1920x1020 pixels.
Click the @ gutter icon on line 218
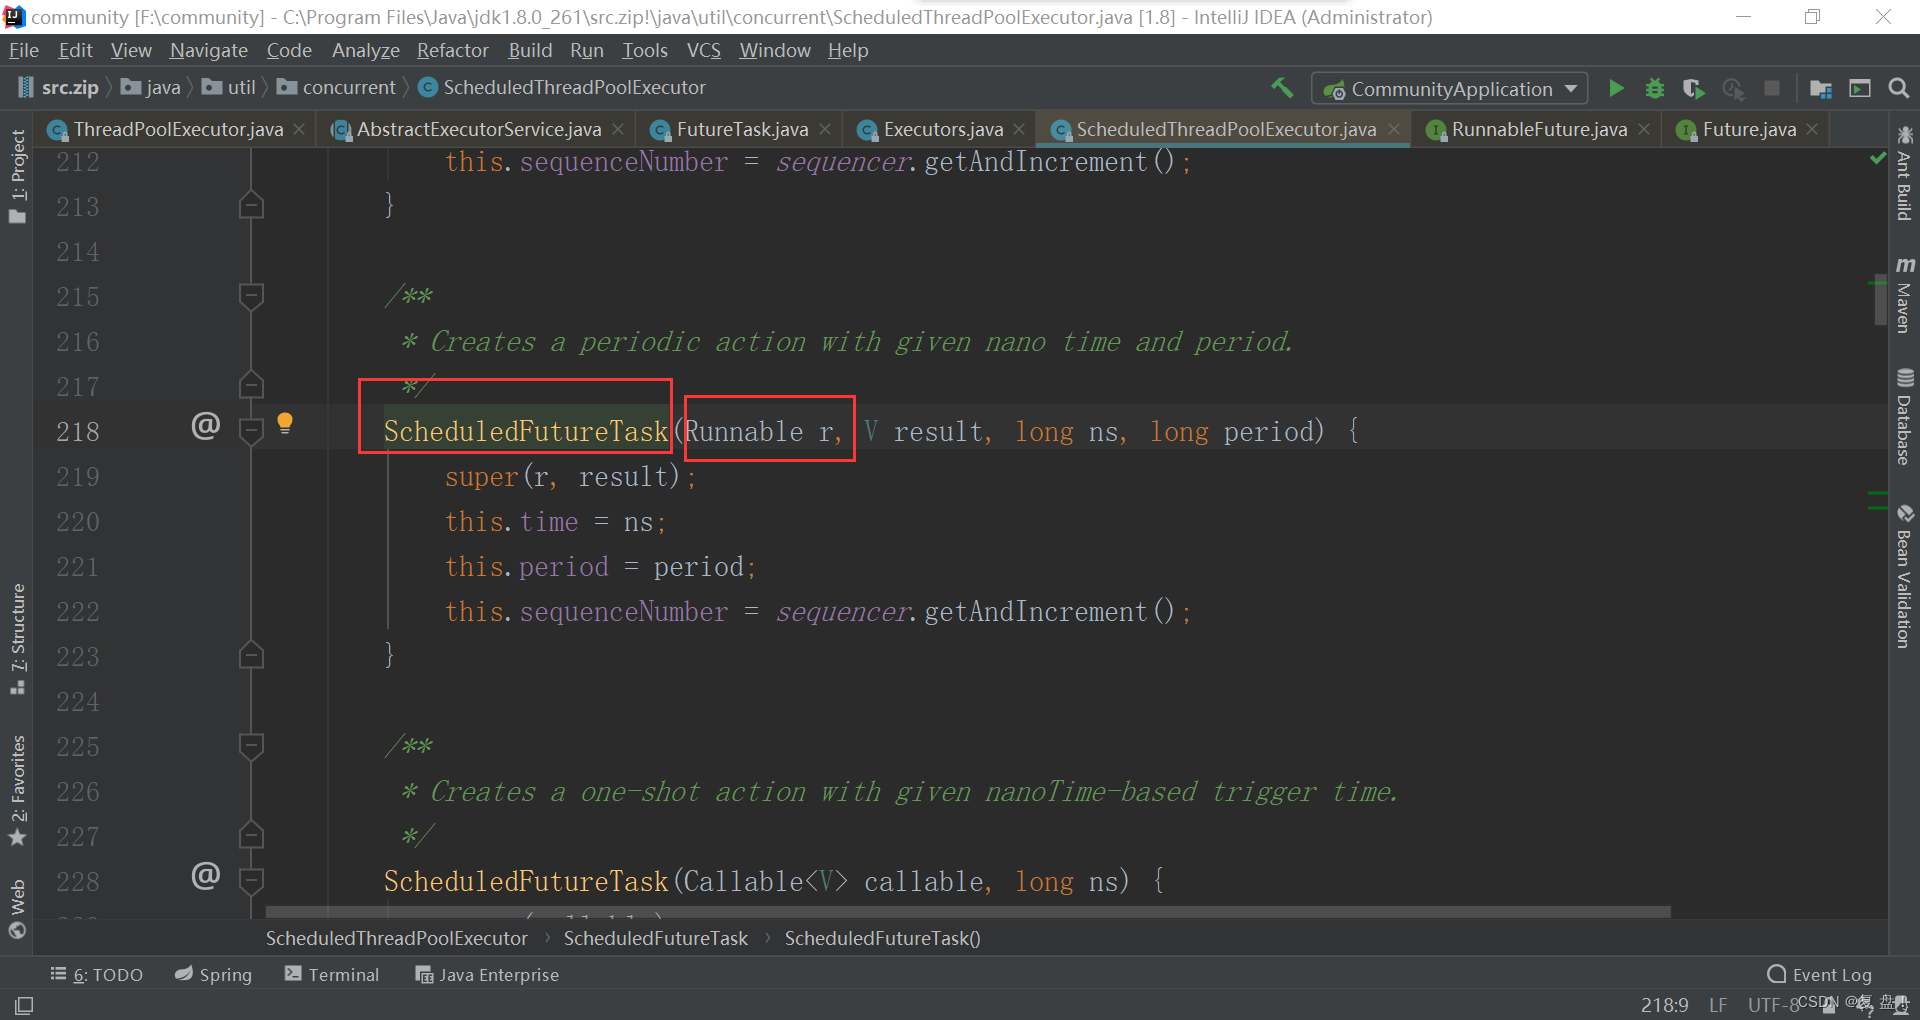point(205,426)
